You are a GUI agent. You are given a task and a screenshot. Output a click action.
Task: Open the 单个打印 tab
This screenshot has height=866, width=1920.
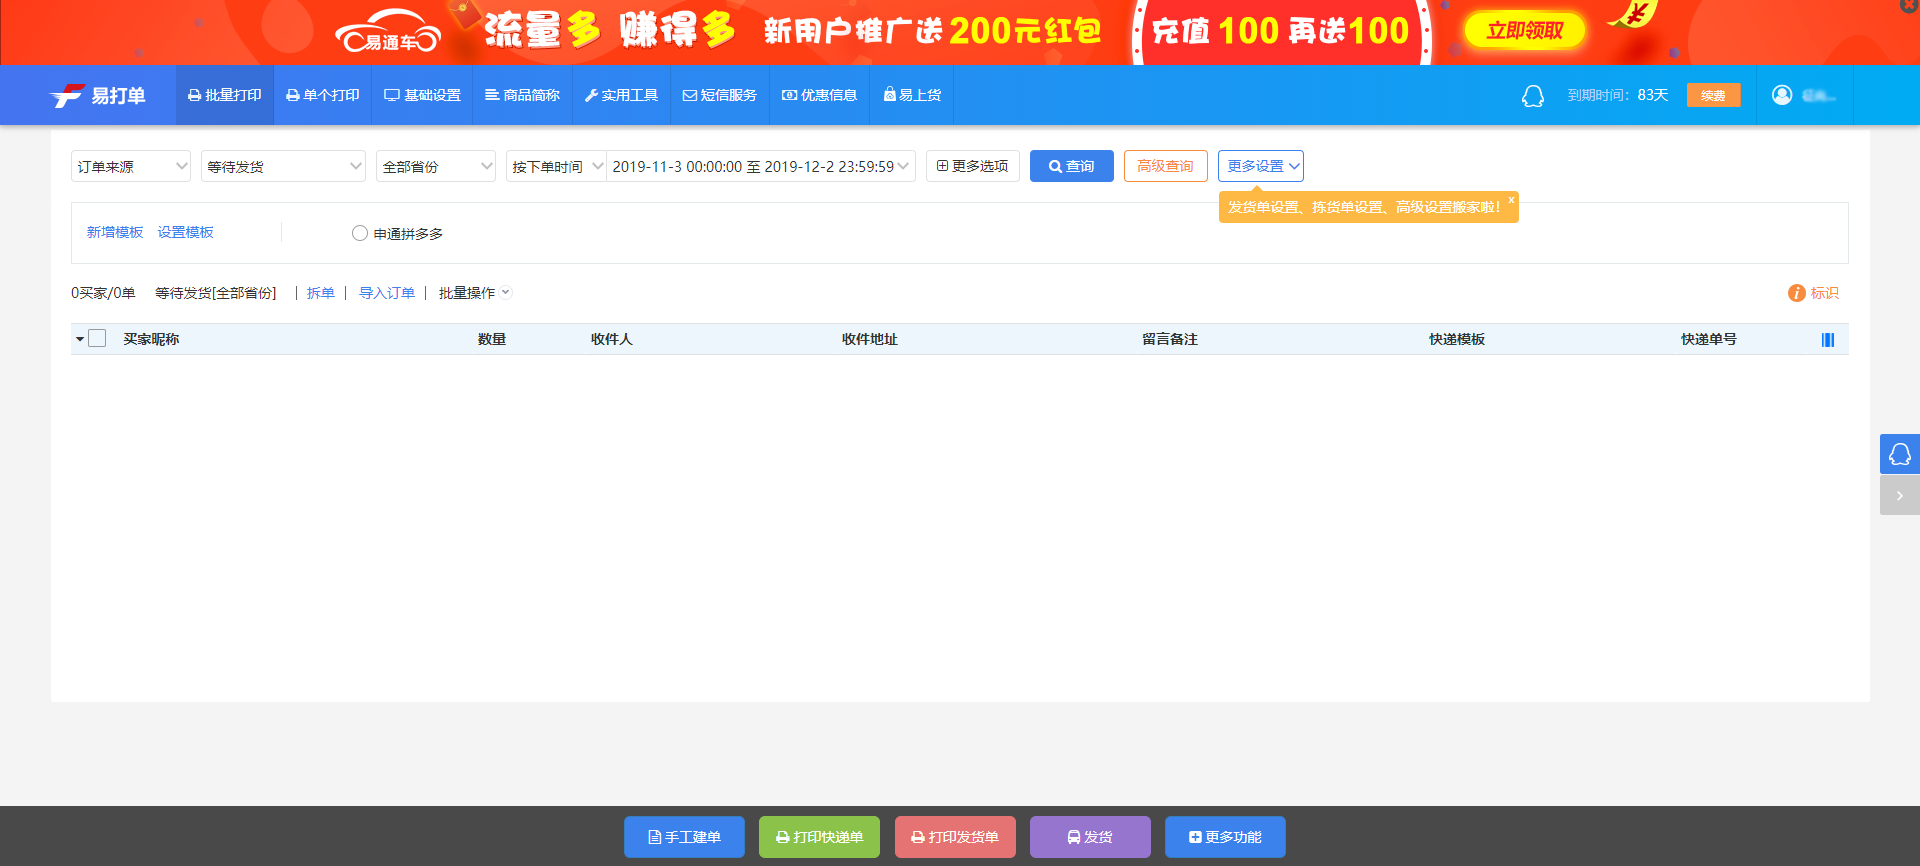(x=323, y=95)
